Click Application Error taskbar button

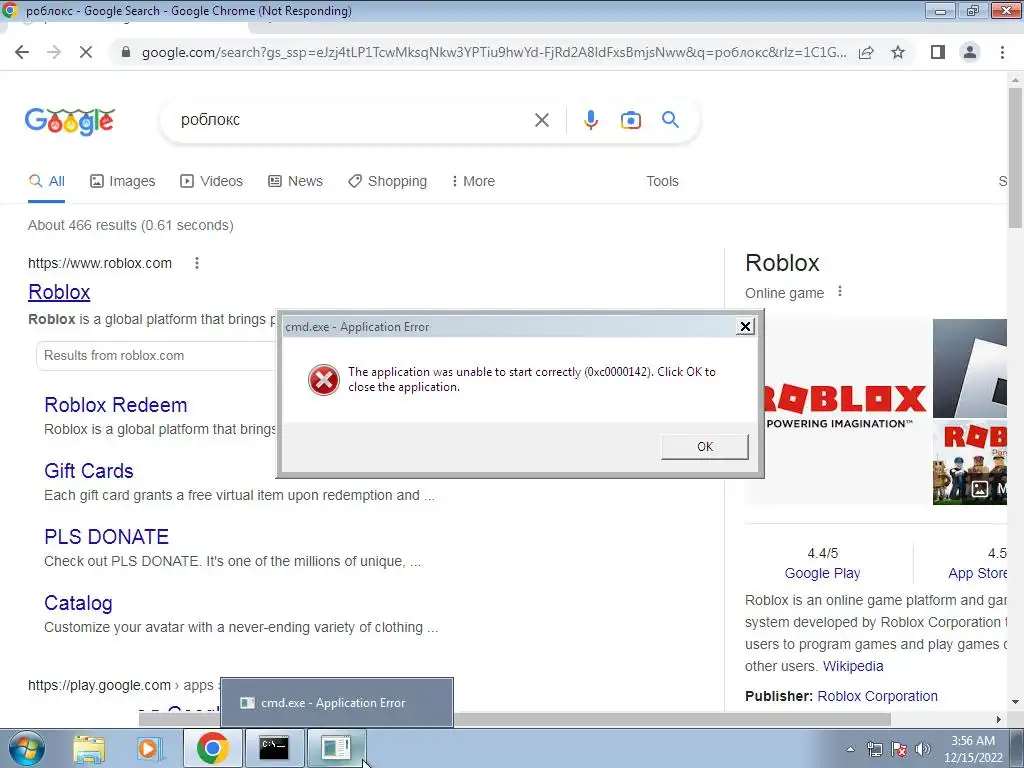point(336,748)
